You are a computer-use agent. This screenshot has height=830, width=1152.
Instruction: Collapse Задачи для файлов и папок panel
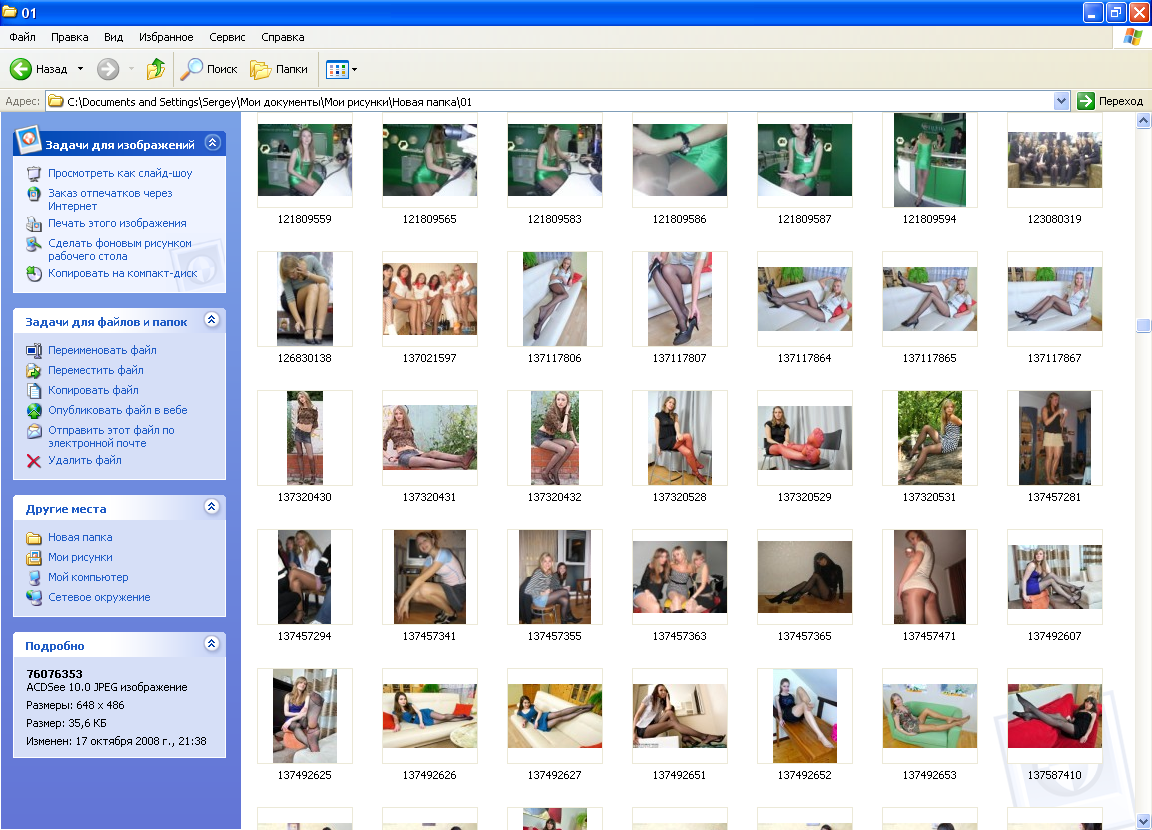tap(212, 320)
